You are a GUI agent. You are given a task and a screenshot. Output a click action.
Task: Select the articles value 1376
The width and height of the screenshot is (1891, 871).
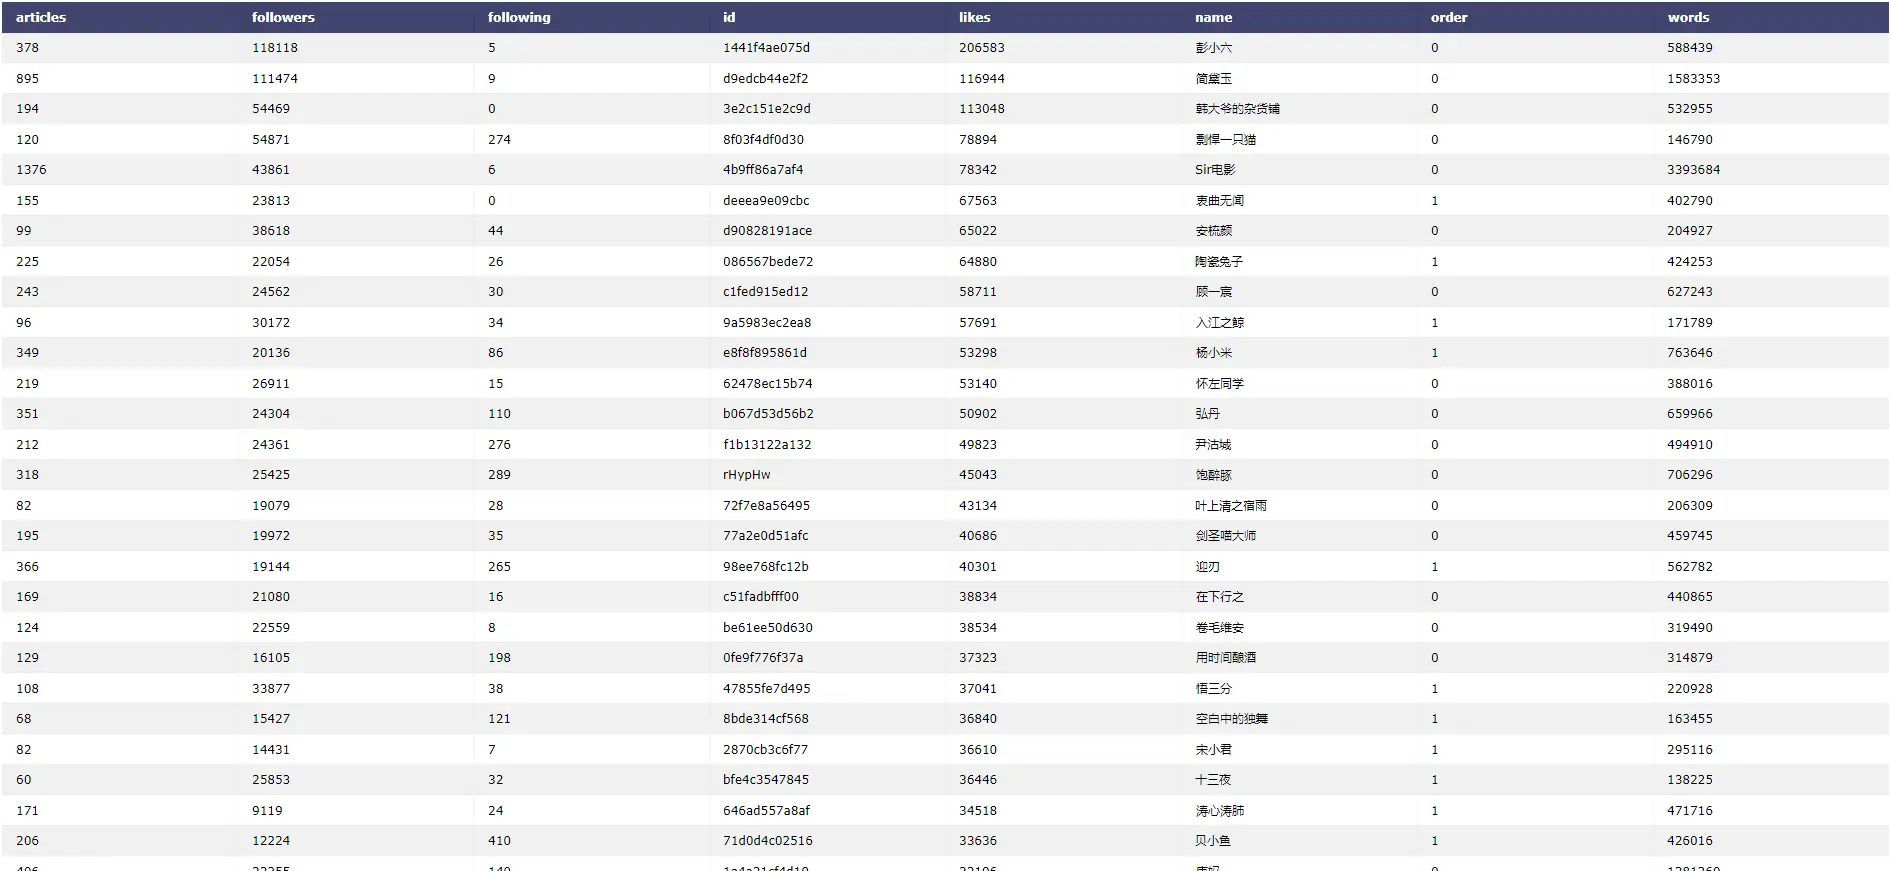point(31,169)
